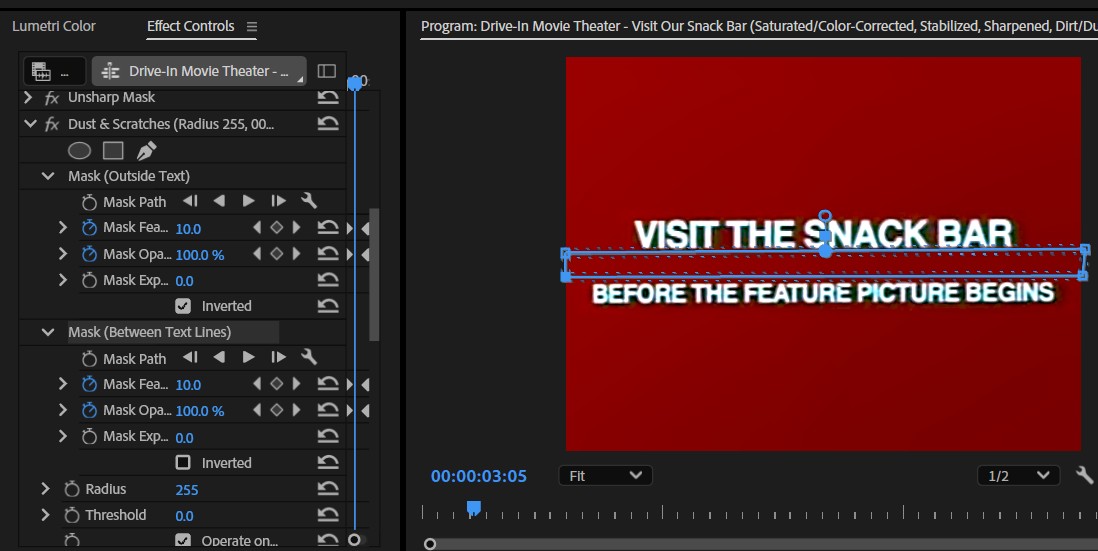Toggle Radius animation stopwatch

[71, 489]
